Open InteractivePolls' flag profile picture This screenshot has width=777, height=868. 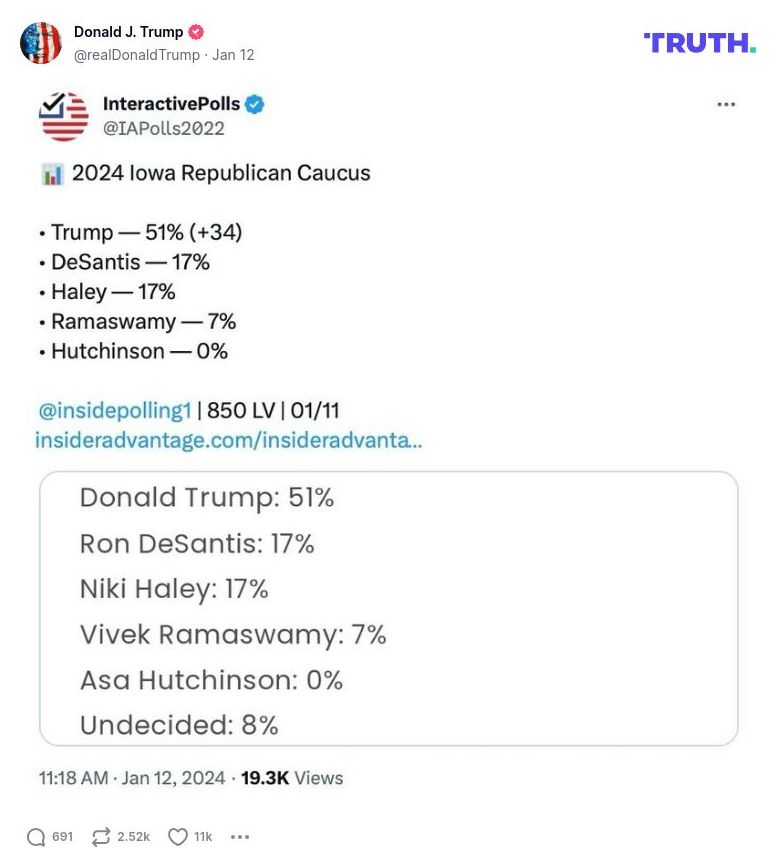click(63, 116)
